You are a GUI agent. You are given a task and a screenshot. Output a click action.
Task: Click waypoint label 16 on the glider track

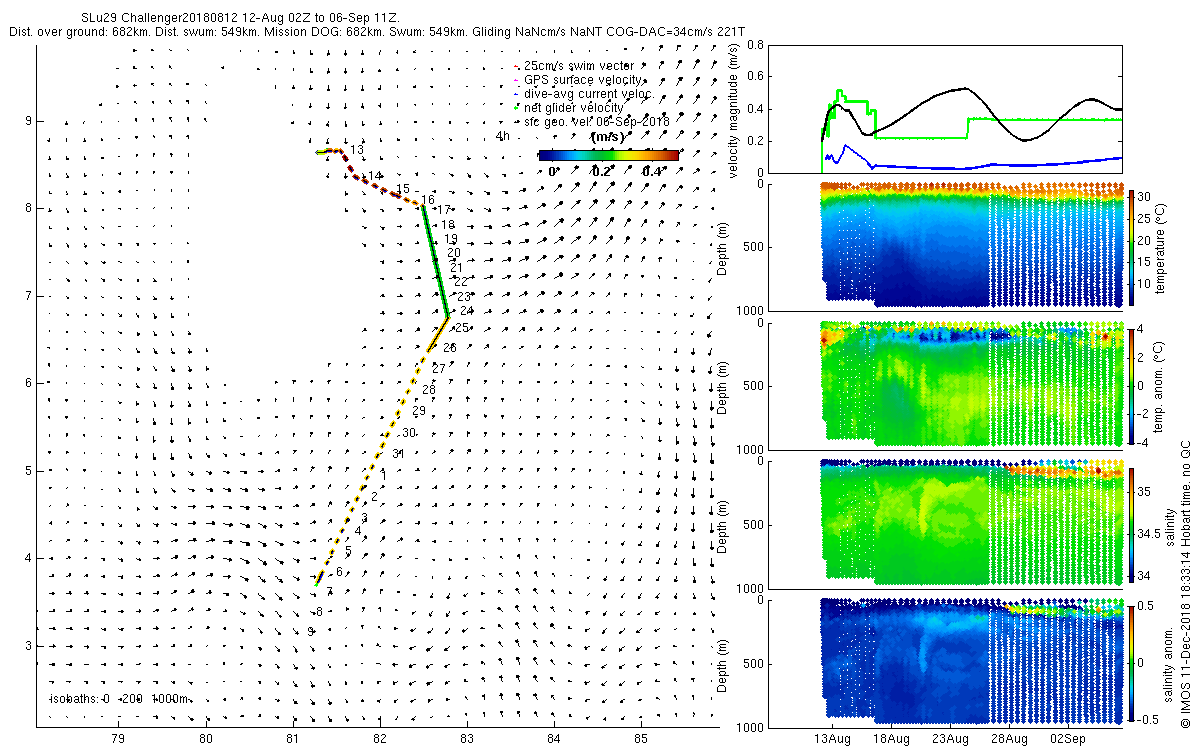428,200
